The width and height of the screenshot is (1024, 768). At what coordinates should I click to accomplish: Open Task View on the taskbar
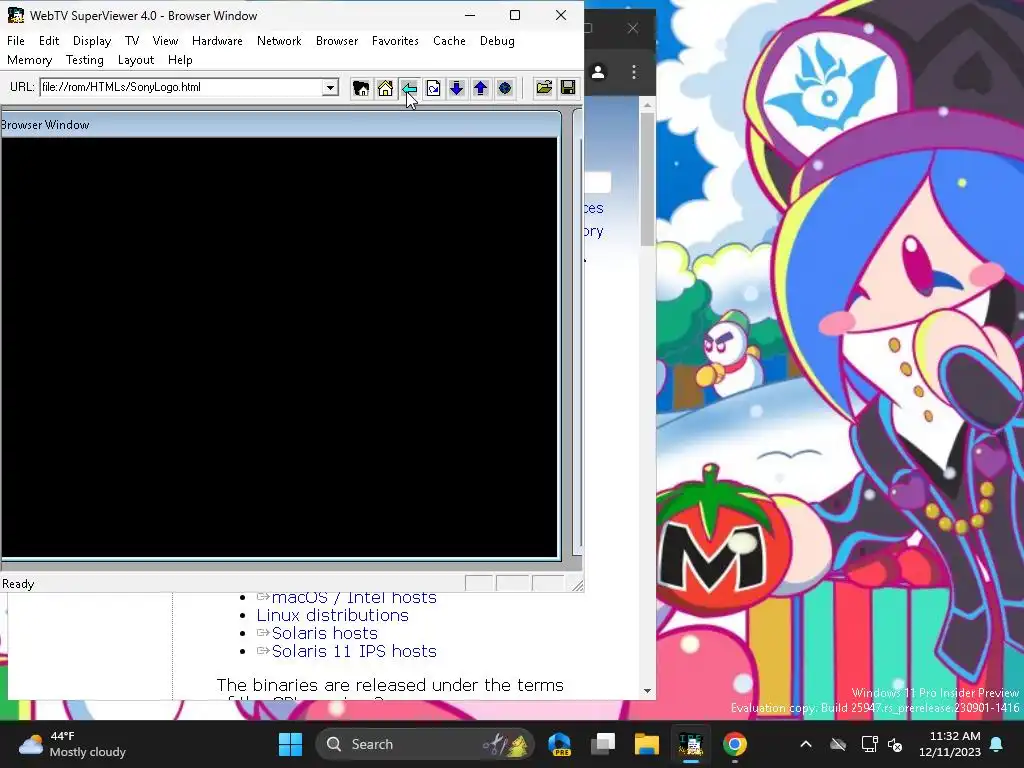603,744
